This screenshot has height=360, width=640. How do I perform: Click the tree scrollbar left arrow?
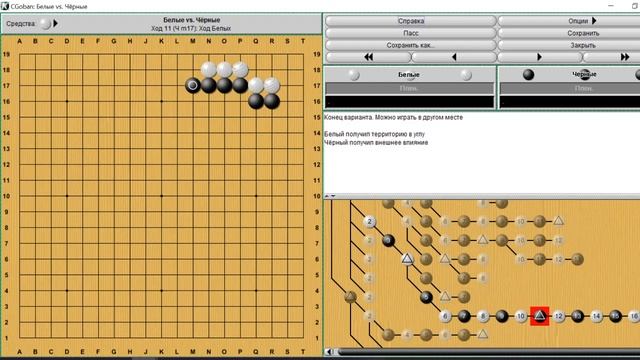point(329,352)
